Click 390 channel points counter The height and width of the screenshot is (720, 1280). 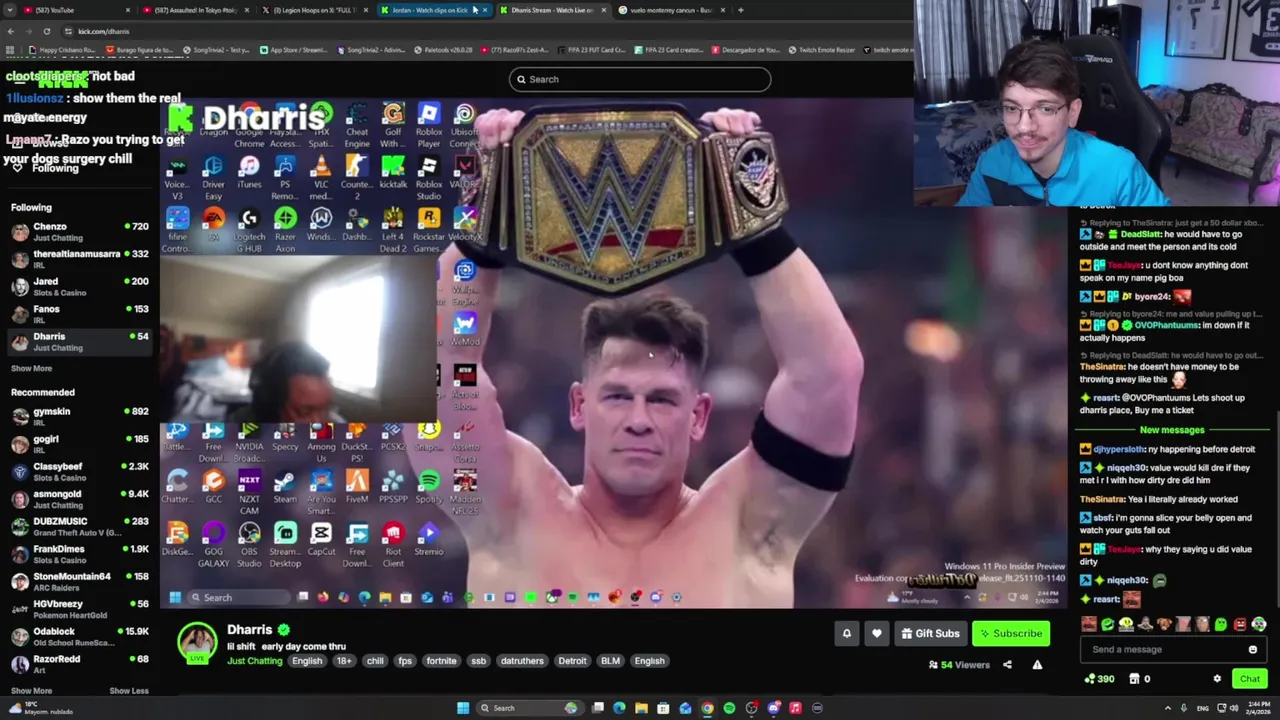(1099, 679)
